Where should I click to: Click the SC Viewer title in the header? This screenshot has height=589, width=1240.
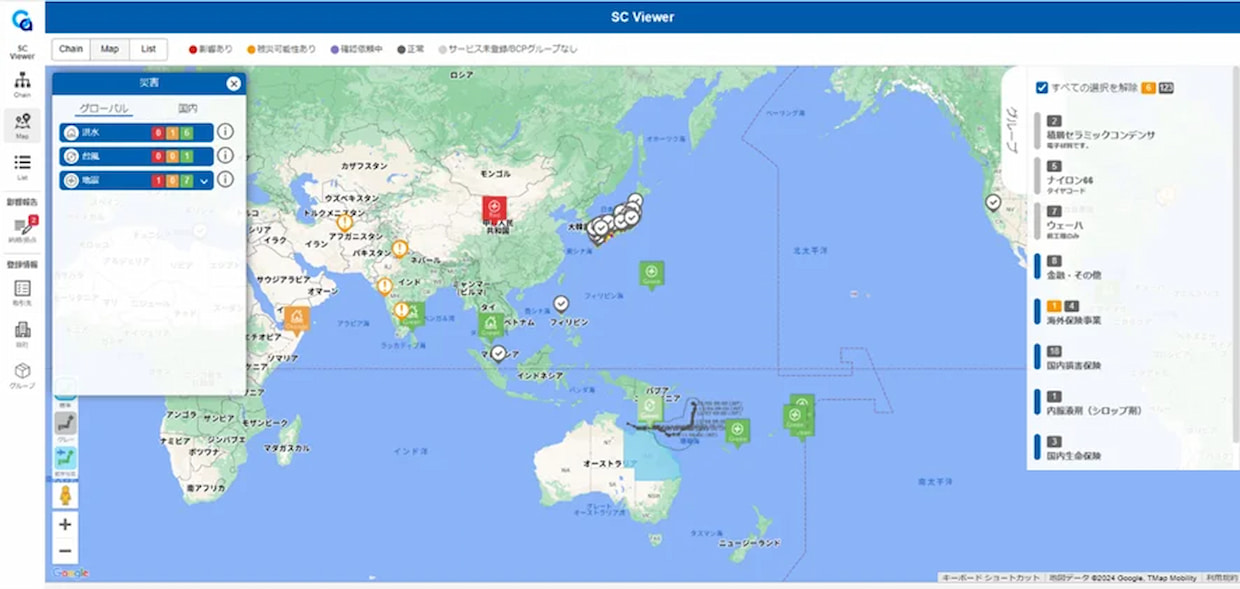[x=643, y=17]
